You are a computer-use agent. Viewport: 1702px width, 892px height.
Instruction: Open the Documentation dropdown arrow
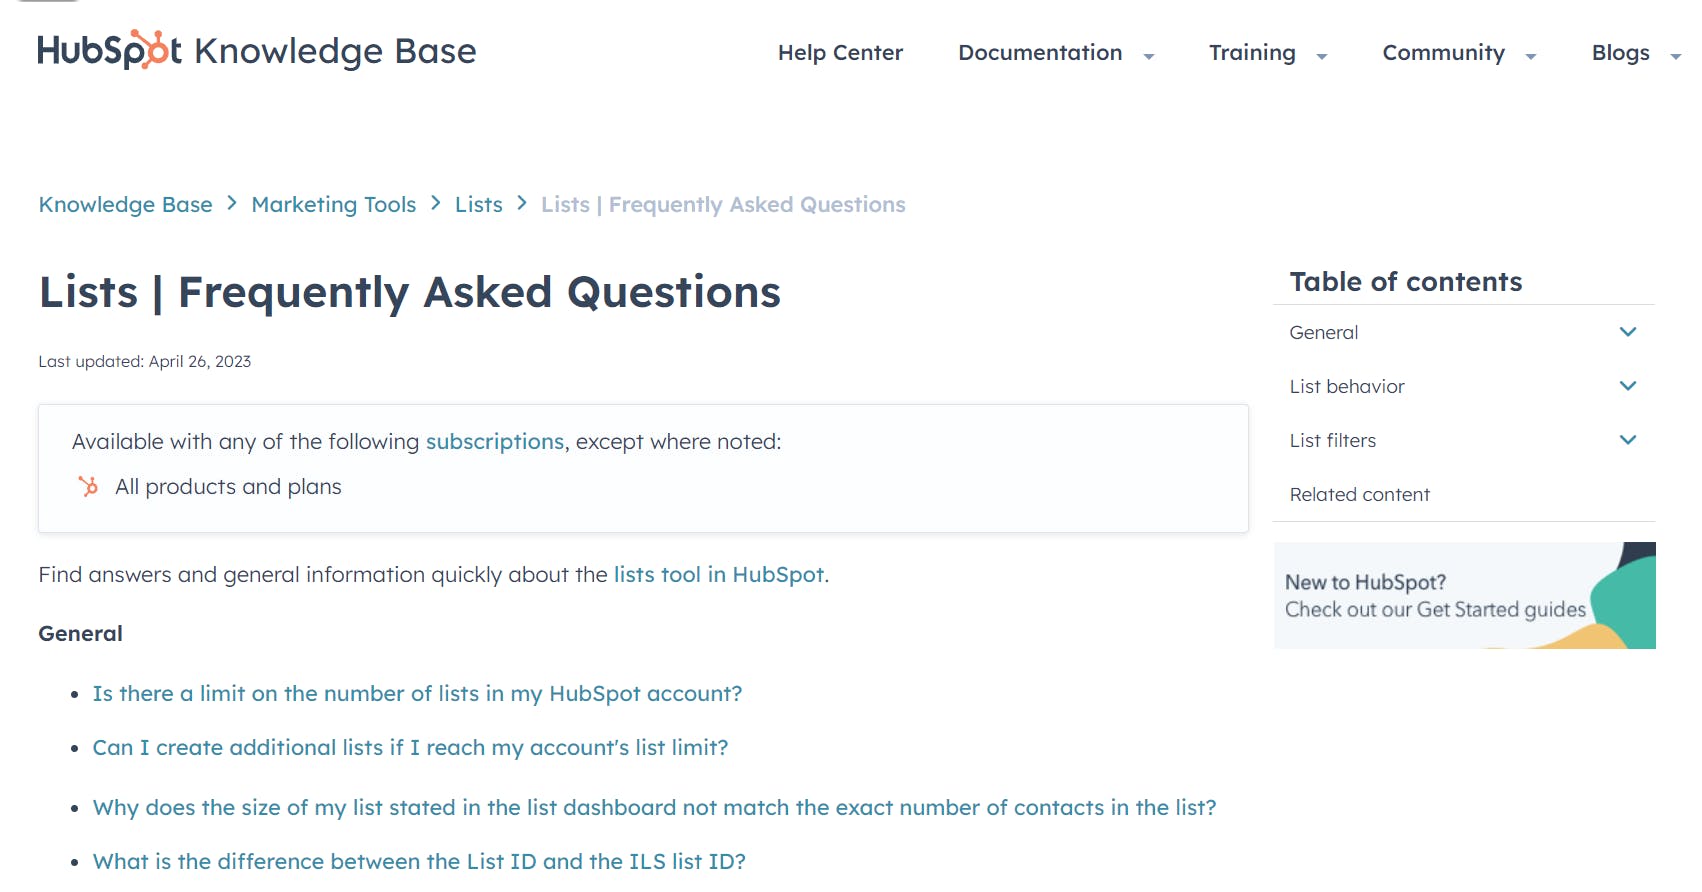[x=1149, y=56]
